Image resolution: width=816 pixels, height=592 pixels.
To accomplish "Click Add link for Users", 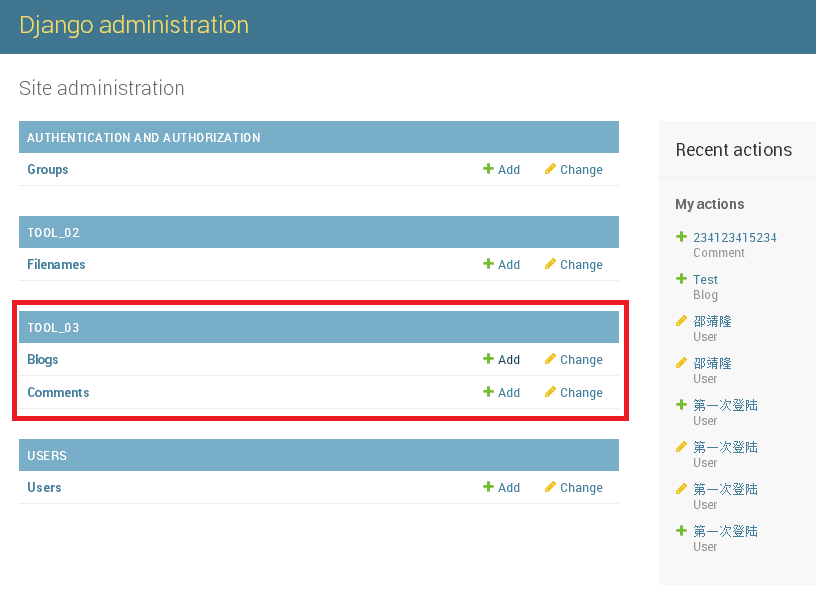I will coord(509,487).
